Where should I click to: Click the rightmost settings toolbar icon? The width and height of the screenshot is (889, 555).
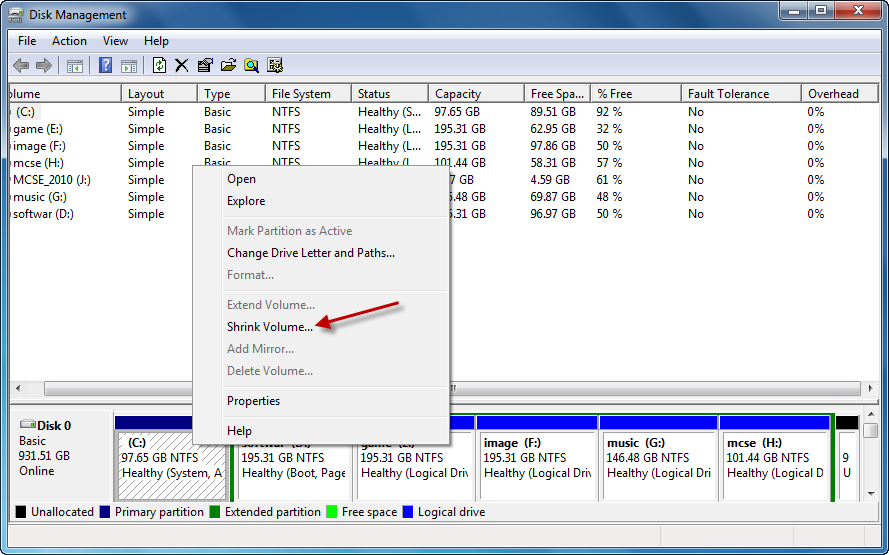tap(275, 66)
